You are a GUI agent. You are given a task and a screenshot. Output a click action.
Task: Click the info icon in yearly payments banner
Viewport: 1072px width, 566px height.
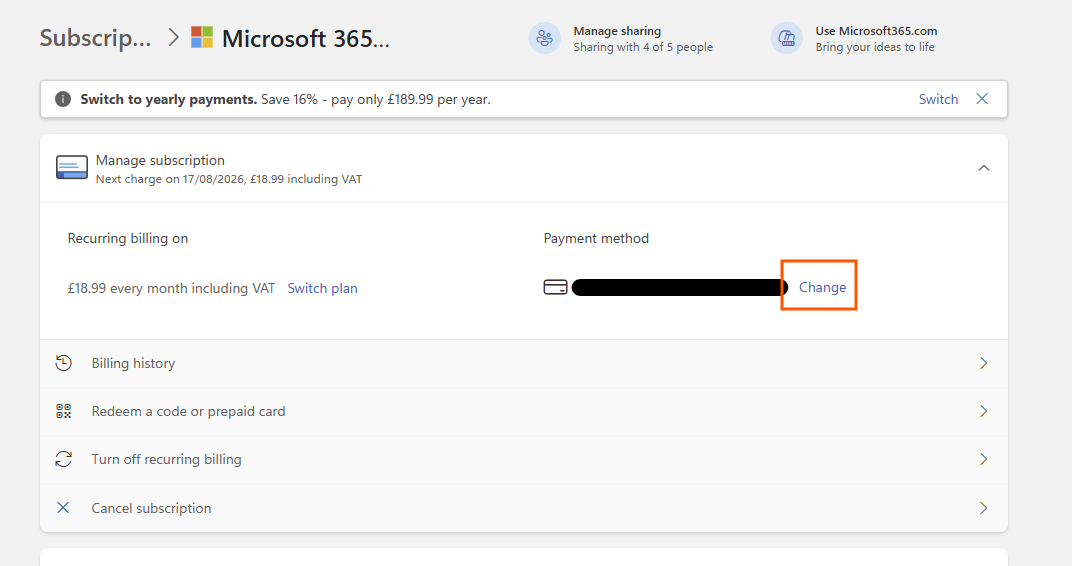[x=63, y=99]
